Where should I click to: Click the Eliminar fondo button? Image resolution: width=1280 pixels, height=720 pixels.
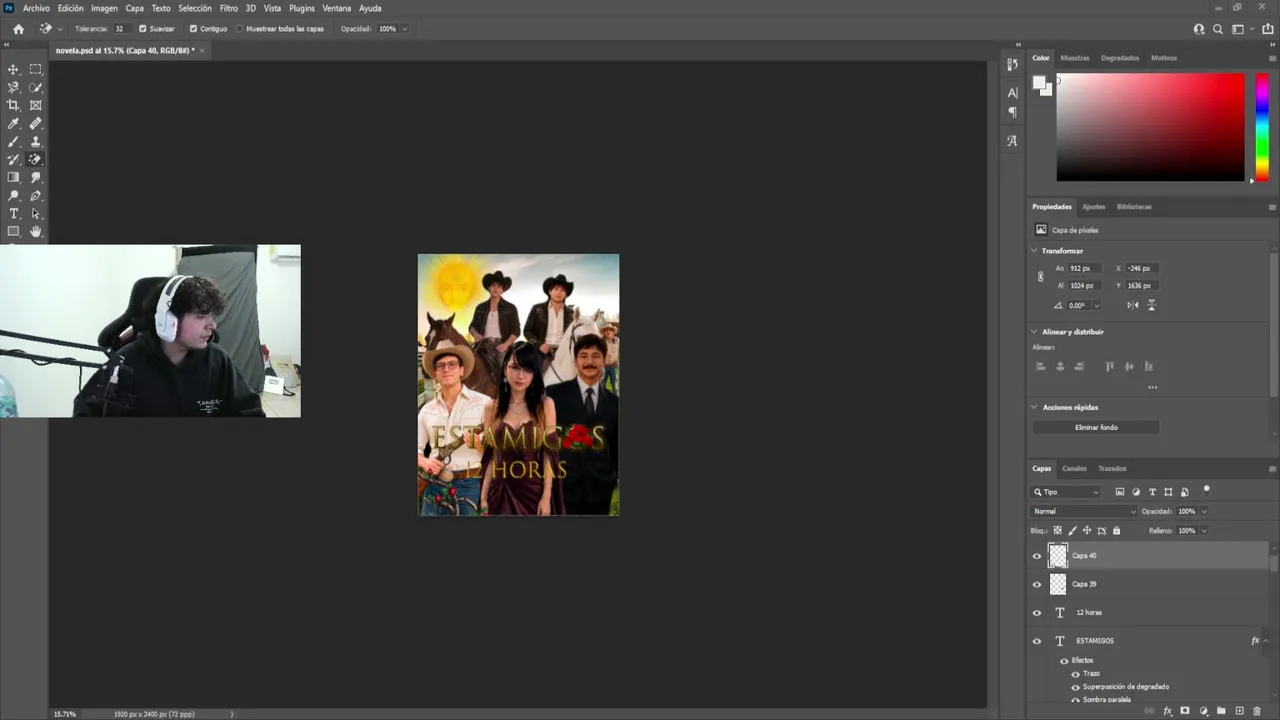[1096, 428]
